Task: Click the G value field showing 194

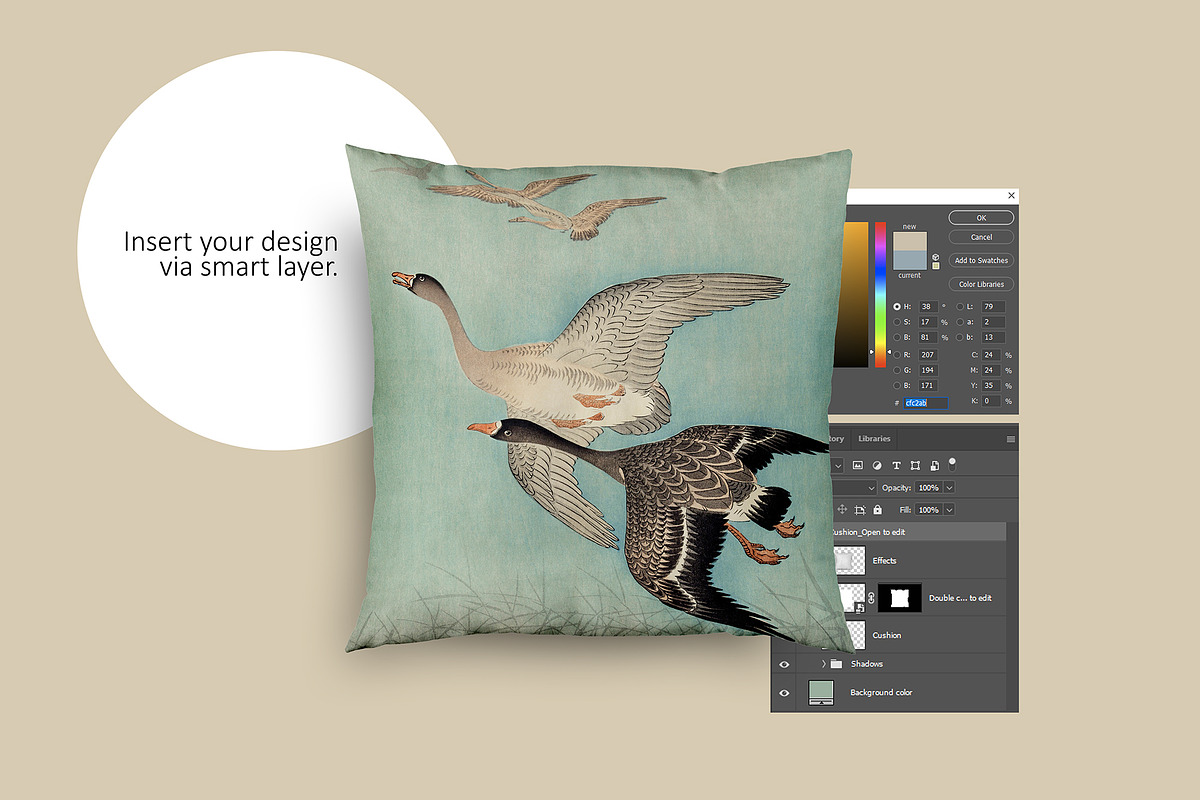Action: 928,370
